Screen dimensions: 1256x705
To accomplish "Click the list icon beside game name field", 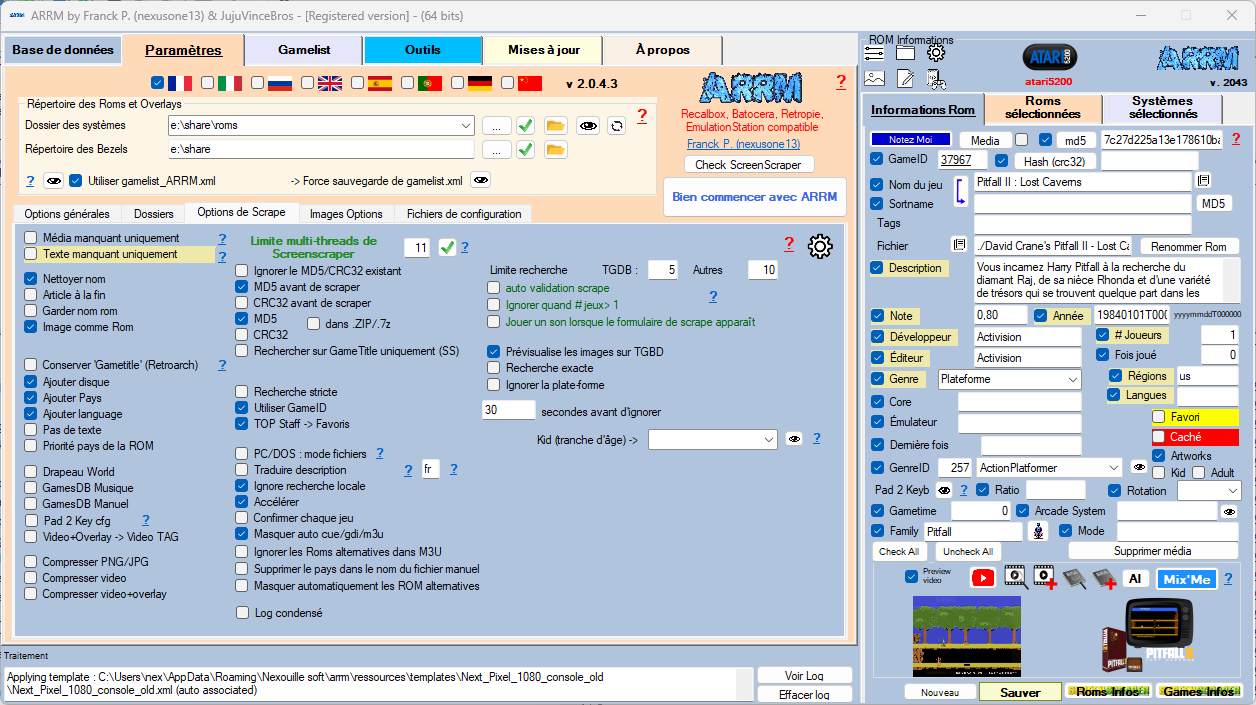I will [x=1204, y=181].
